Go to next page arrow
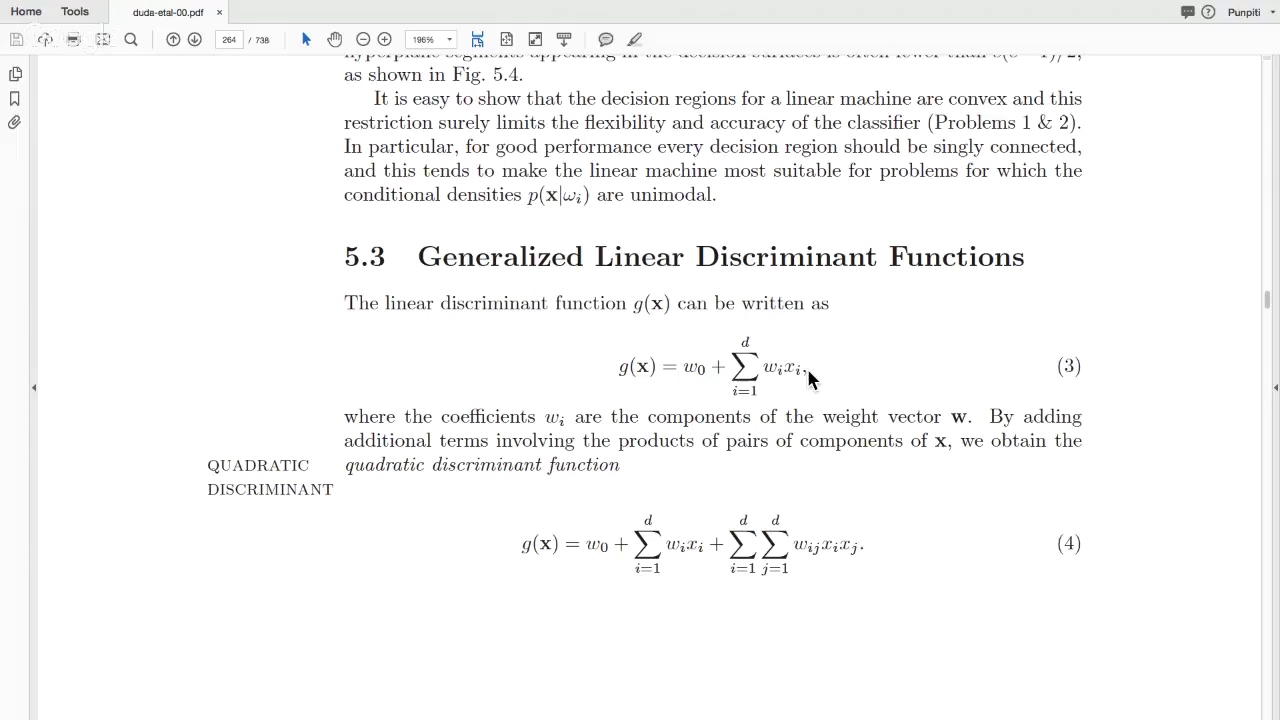Screen dimensions: 1280x720 195,40
